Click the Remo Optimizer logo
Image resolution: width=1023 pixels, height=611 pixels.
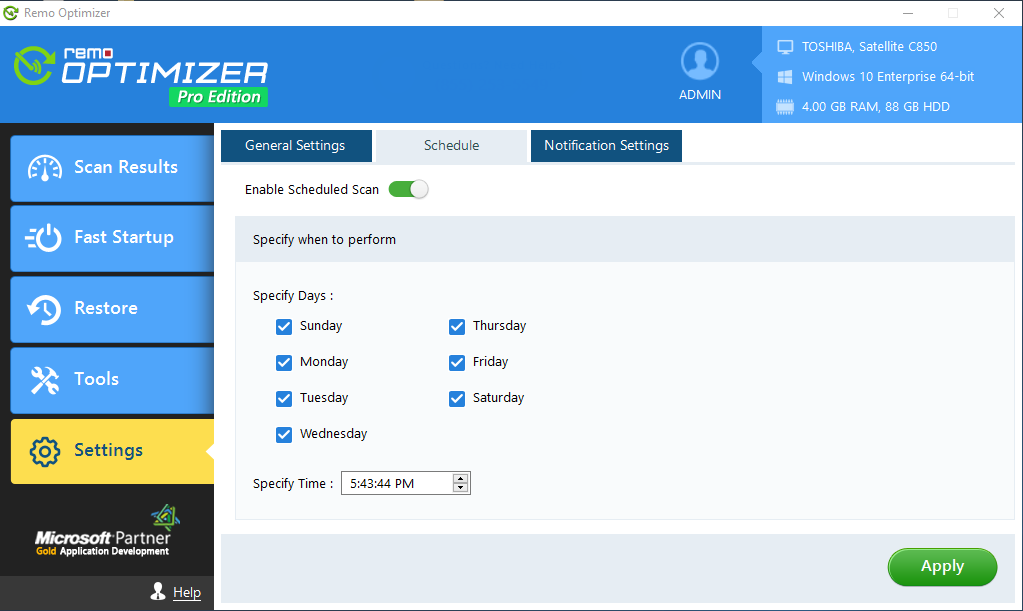click(x=141, y=74)
